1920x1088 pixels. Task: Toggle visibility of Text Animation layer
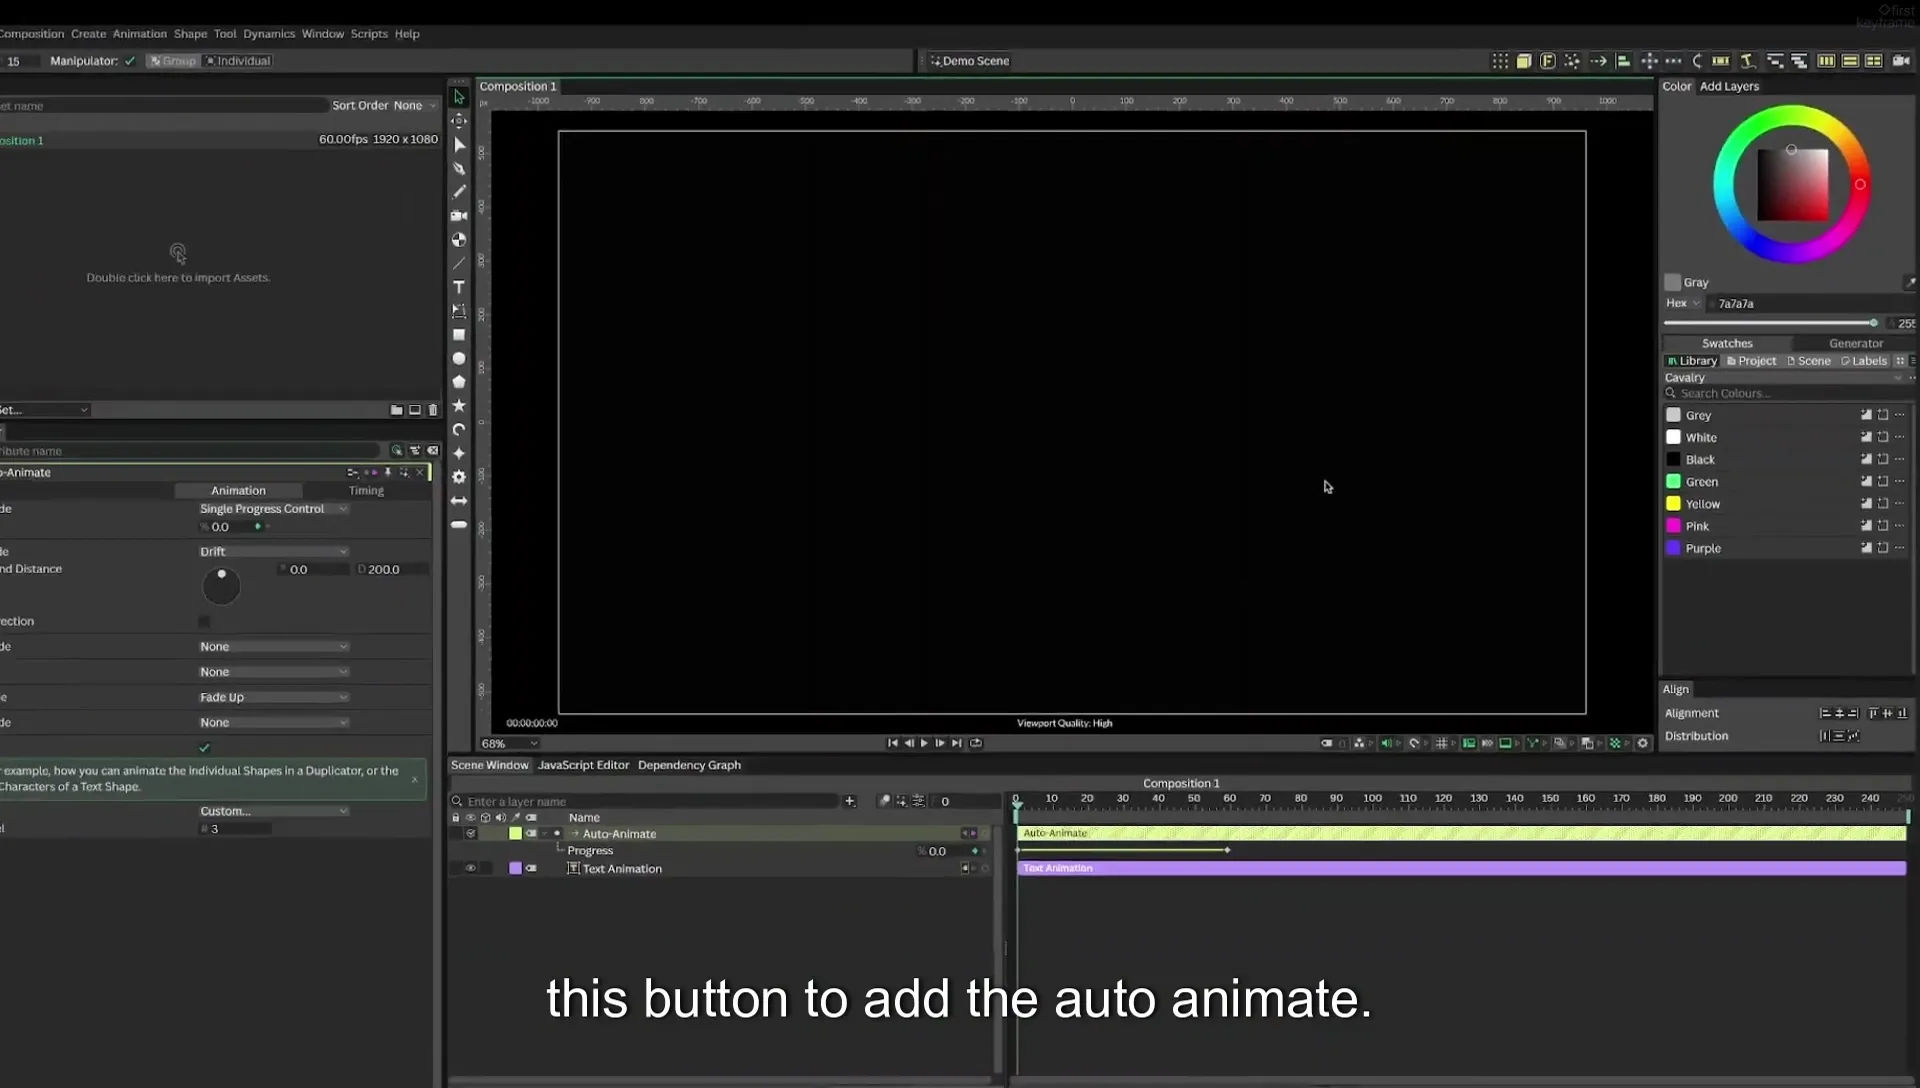point(470,868)
